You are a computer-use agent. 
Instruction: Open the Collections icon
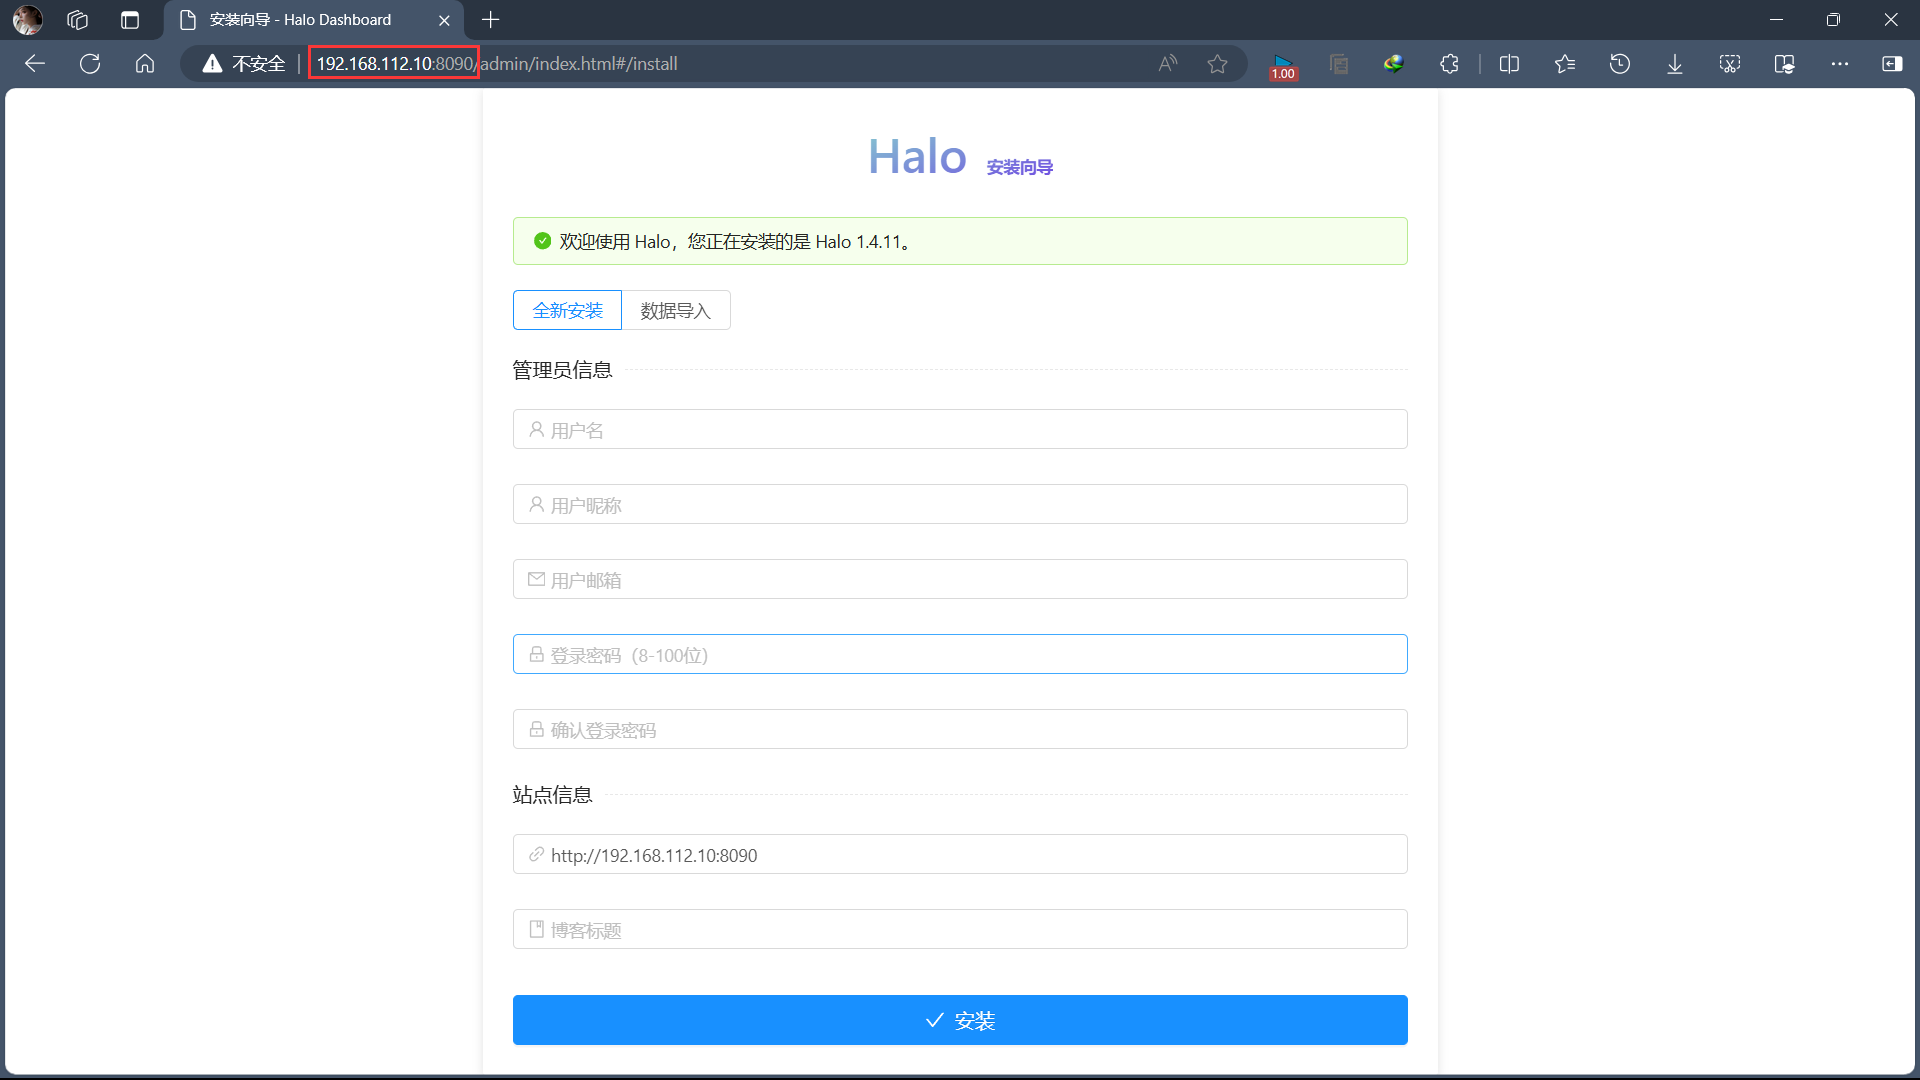pyautogui.click(x=1340, y=63)
